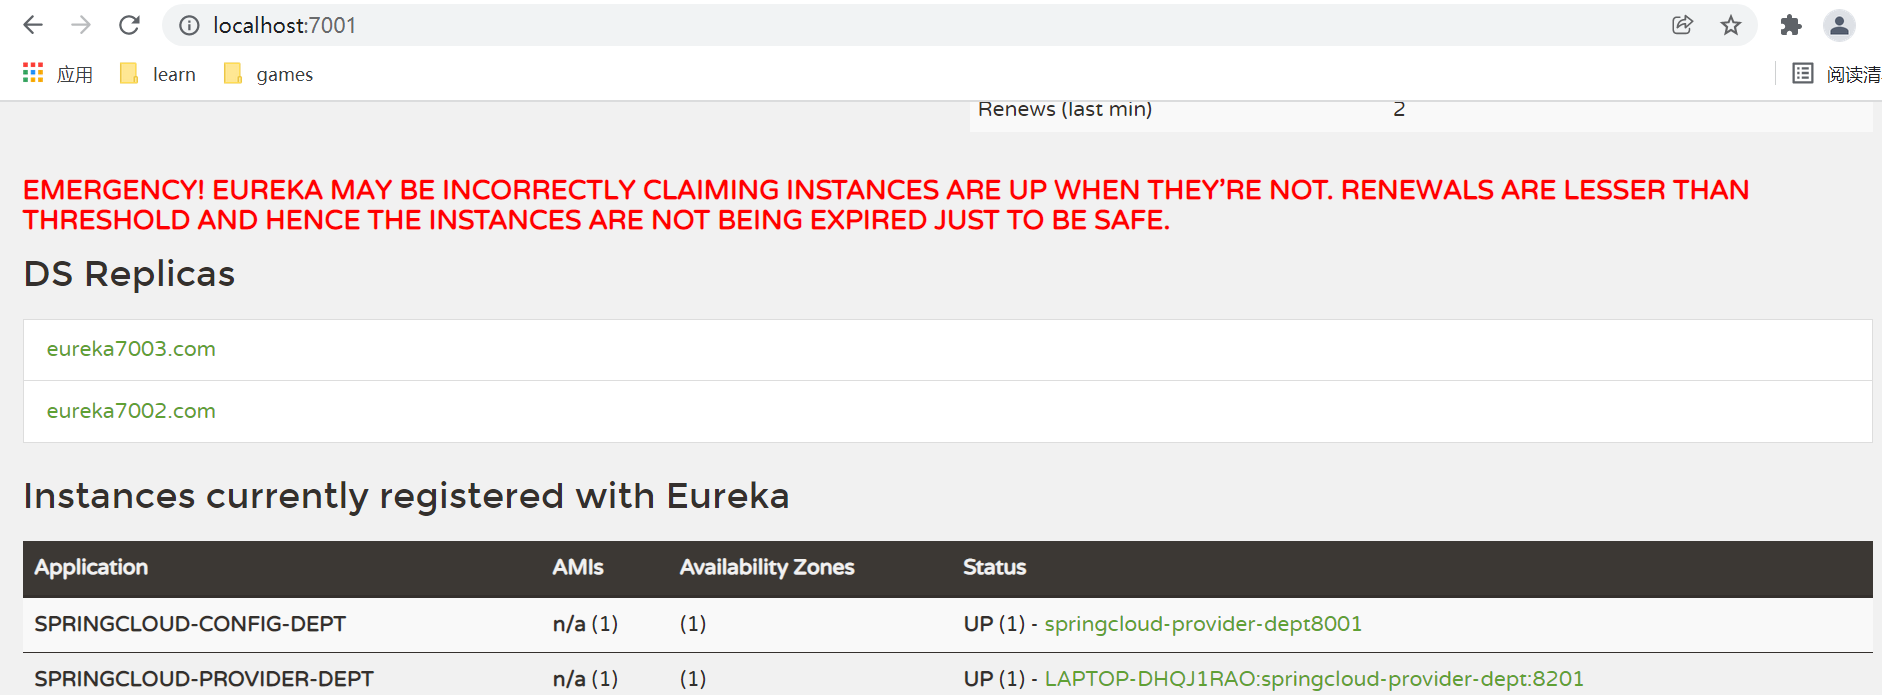
Task: Open the user profile icon
Action: pos(1839,25)
